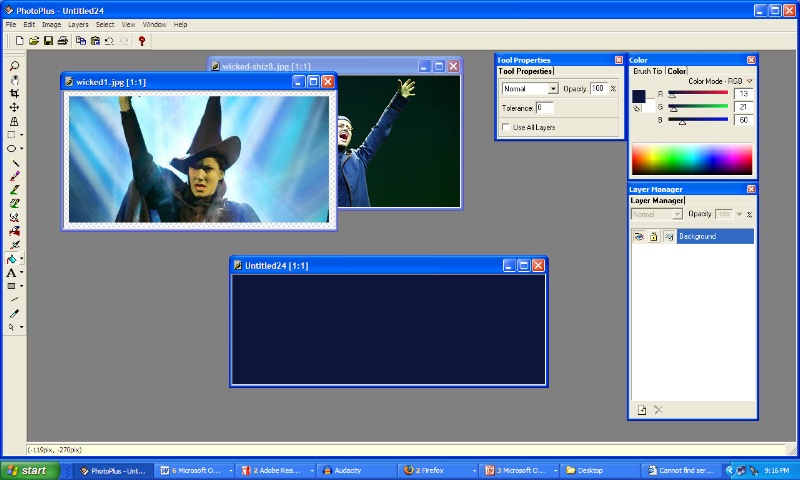This screenshot has width=800, height=480.
Task: Click the Start button
Action: click(30, 470)
